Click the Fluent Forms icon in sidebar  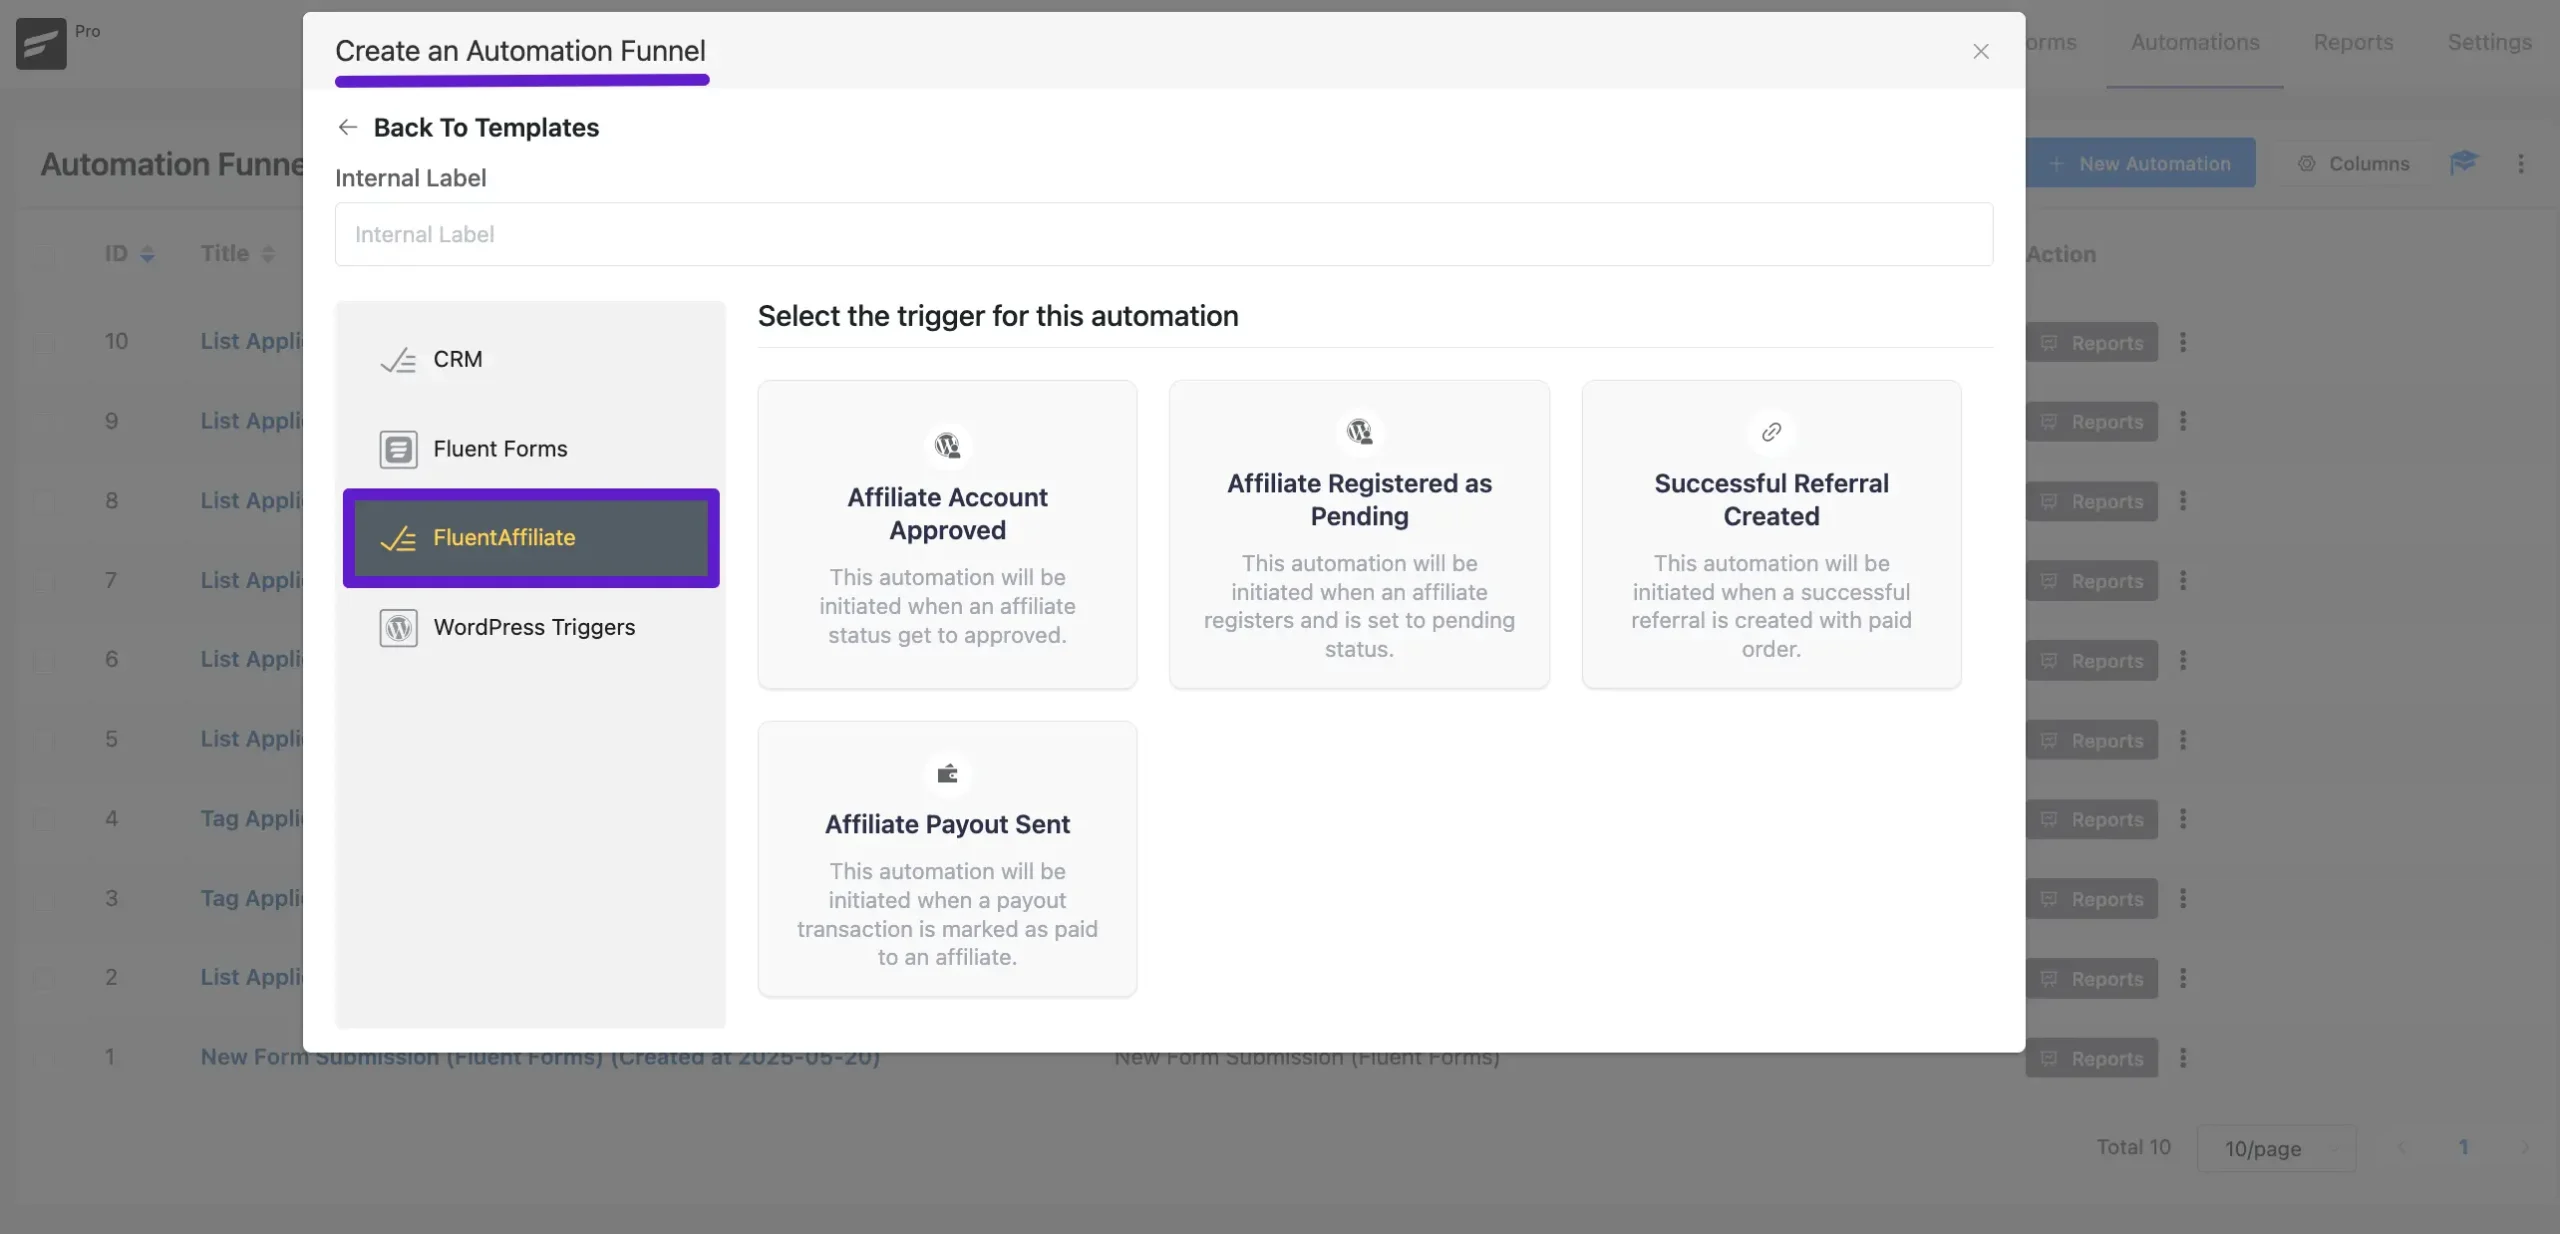[x=398, y=449]
